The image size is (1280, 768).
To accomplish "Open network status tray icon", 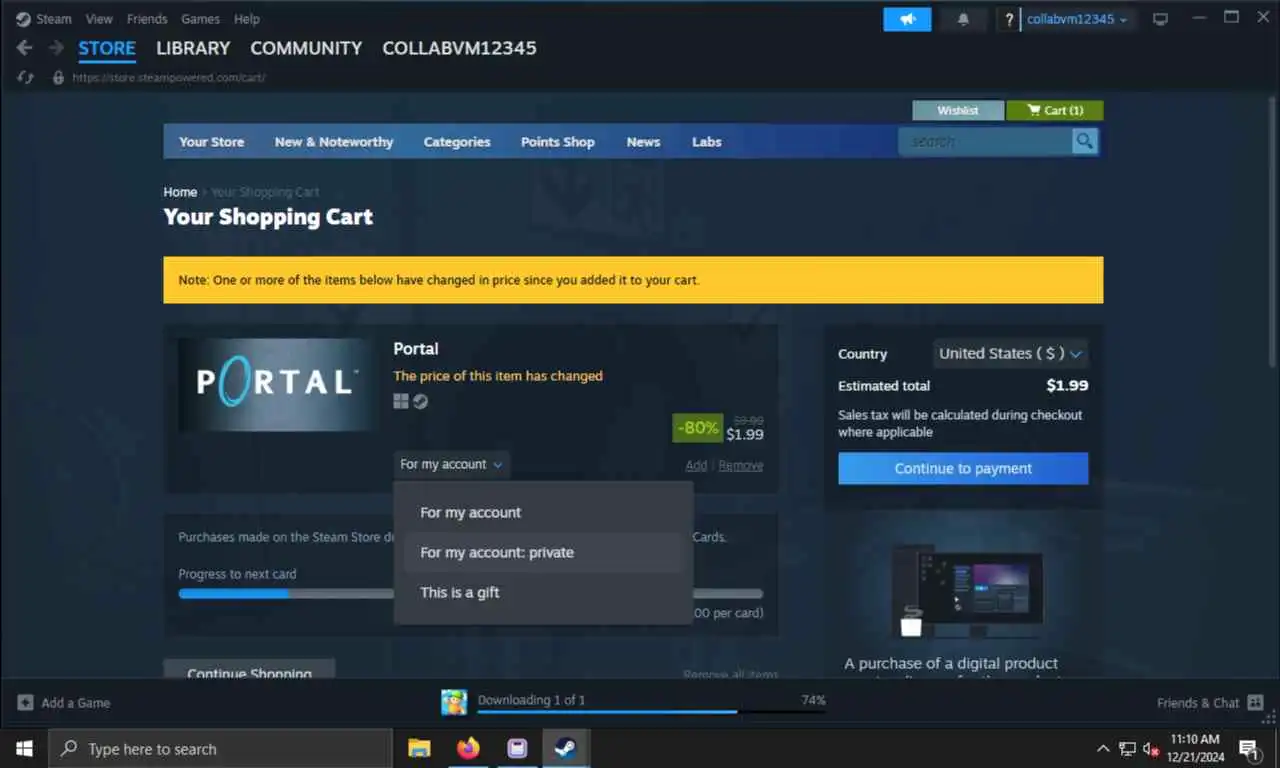I will [1127, 749].
